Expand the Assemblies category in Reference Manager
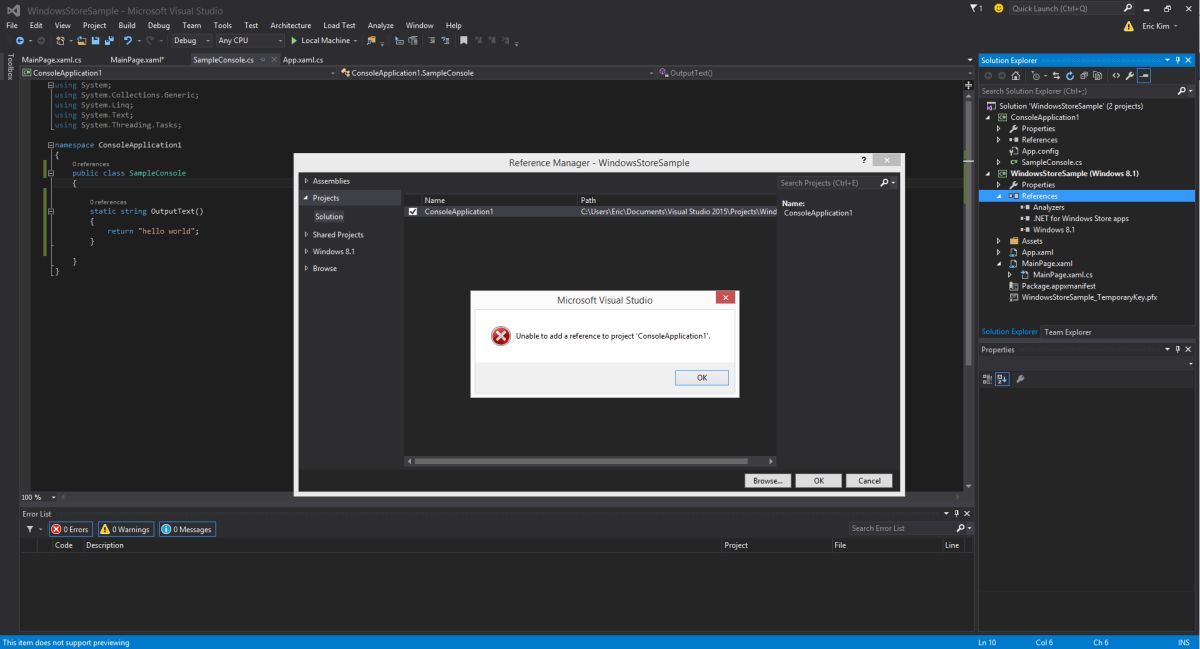This screenshot has height=649, width=1200. coord(306,181)
